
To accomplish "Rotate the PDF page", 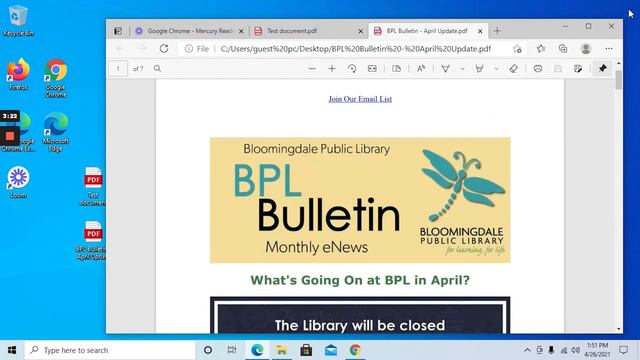I will (352, 69).
